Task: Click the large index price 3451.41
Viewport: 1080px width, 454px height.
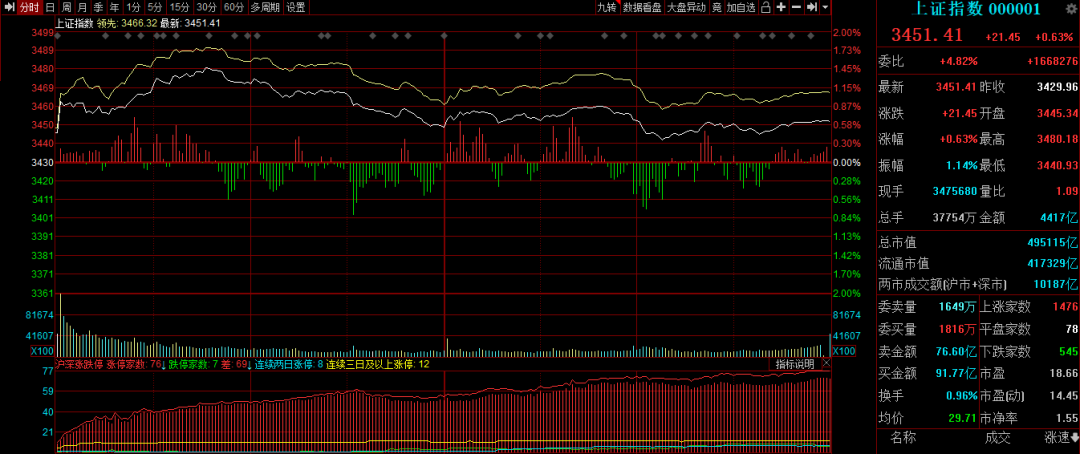Action: (926, 35)
